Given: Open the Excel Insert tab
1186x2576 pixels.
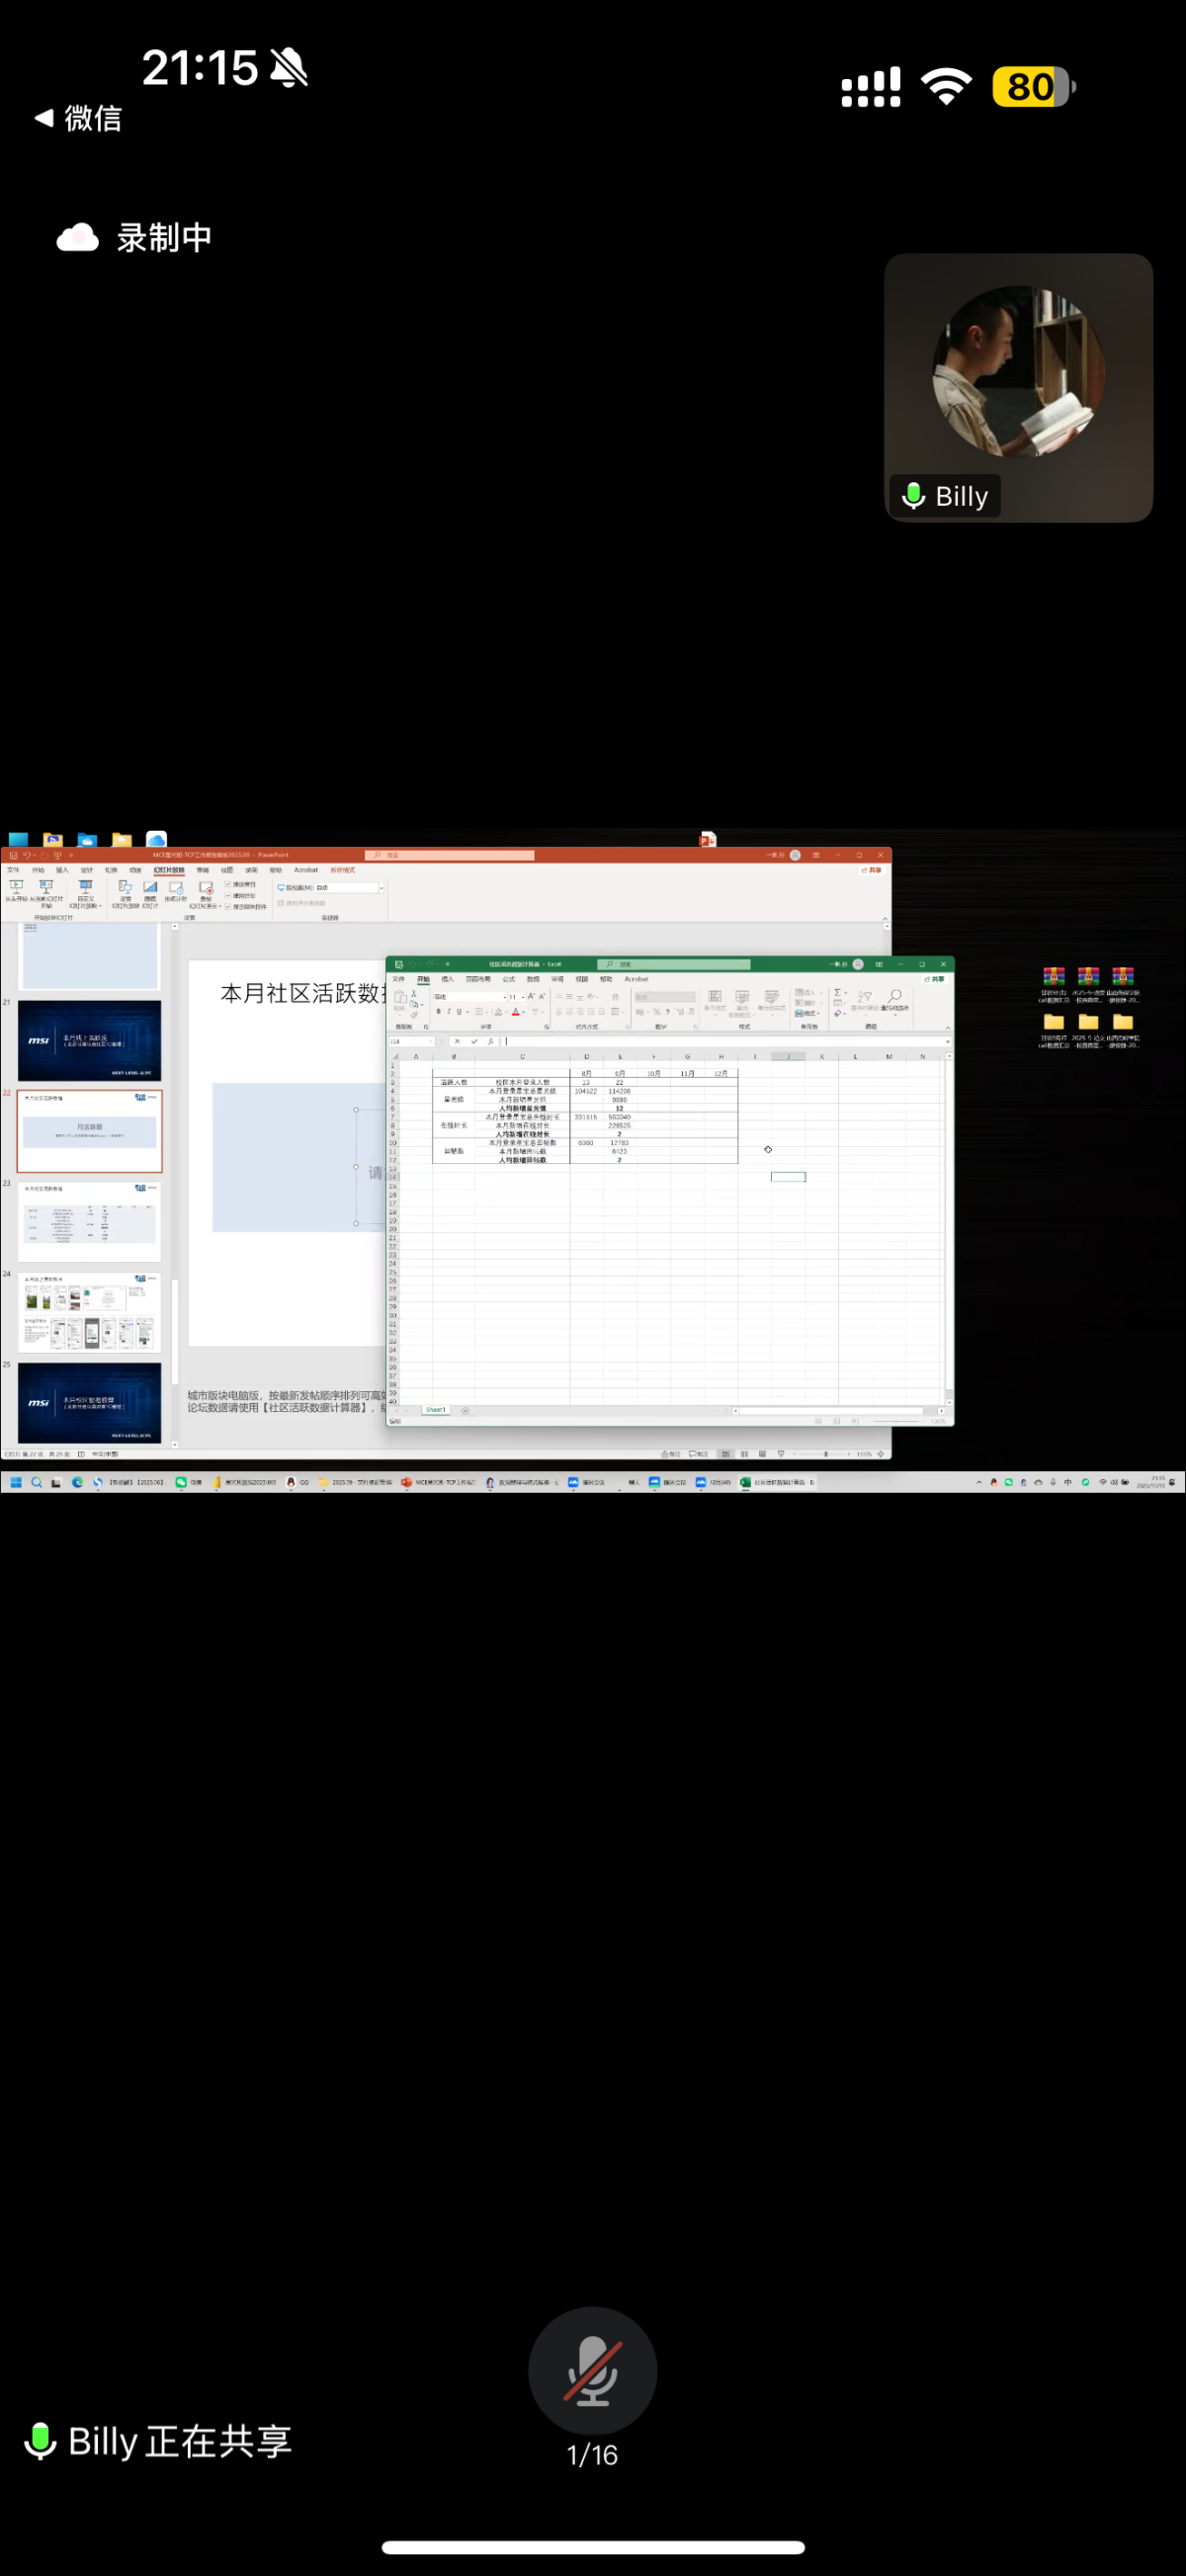Looking at the screenshot, I should [447, 979].
